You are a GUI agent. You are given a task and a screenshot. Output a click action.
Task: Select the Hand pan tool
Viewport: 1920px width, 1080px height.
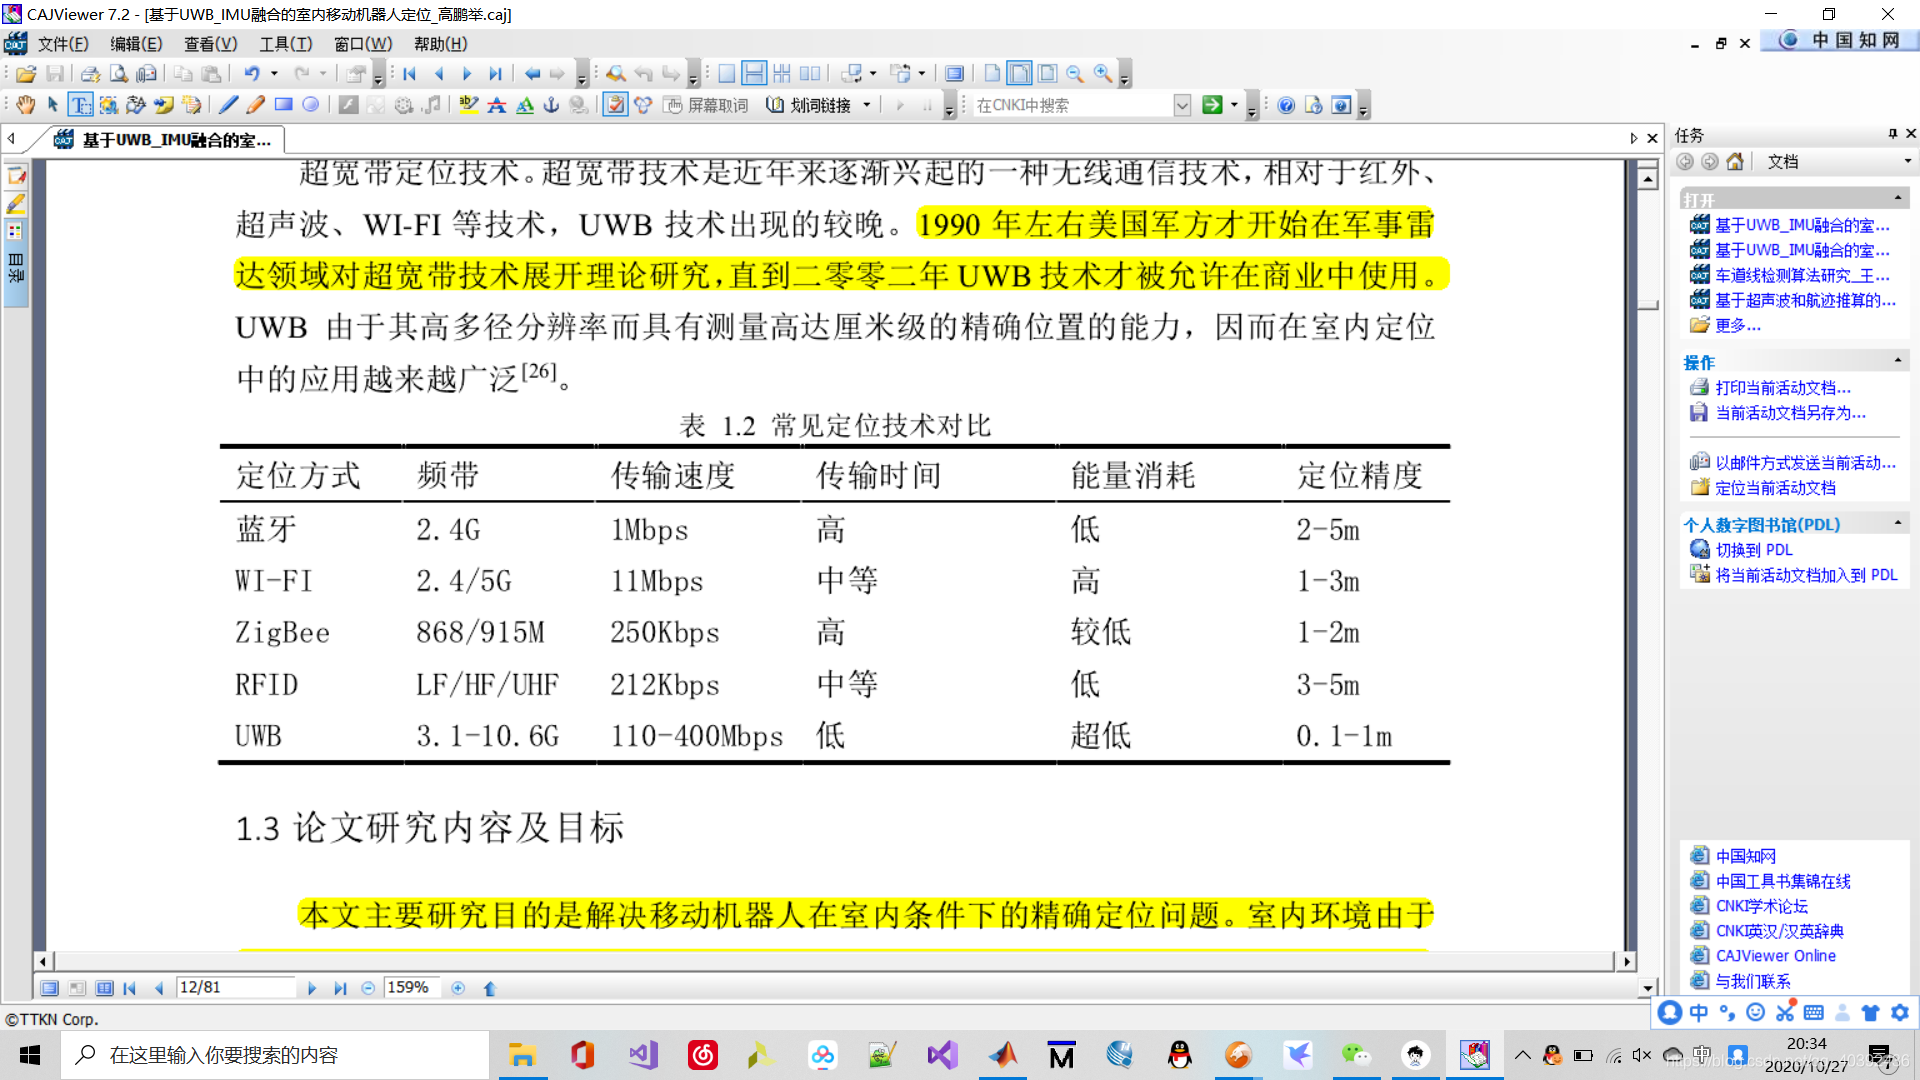[x=25, y=105]
